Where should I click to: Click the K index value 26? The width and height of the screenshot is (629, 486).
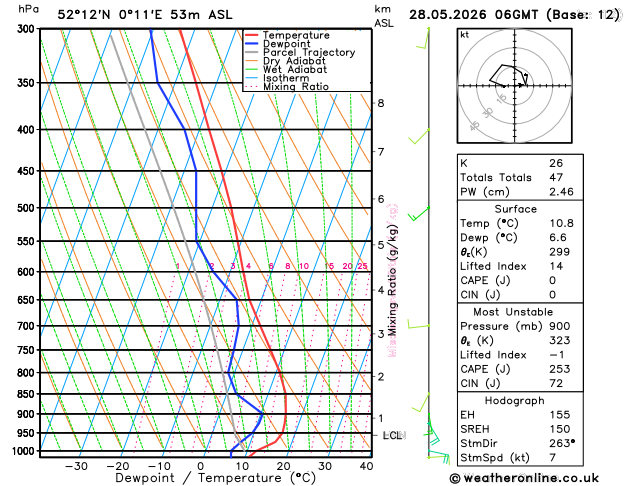tap(556, 163)
